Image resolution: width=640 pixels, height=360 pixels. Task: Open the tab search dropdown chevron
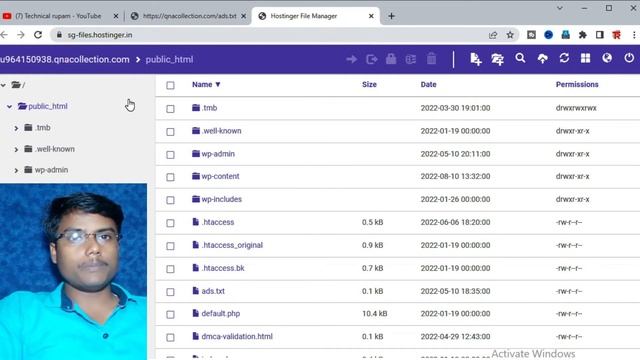[560, 8]
